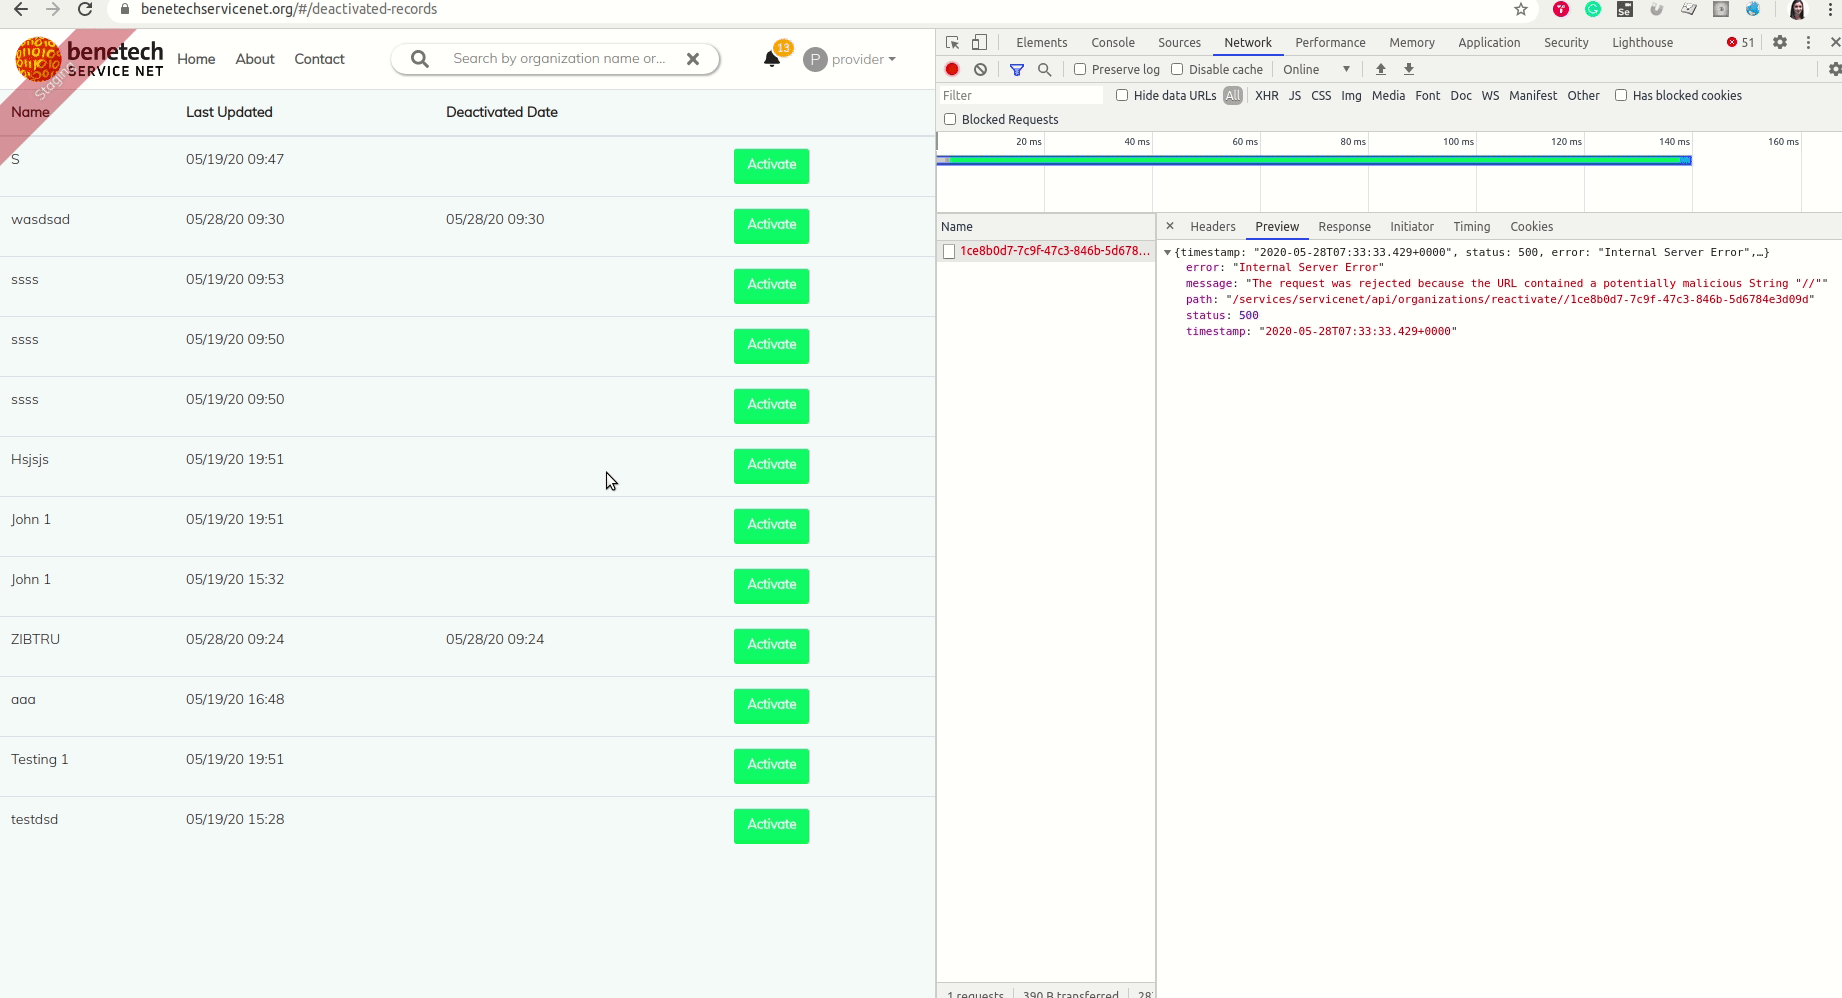Open DevTools settings gear icon
This screenshot has height=998, width=1842.
1781,42
